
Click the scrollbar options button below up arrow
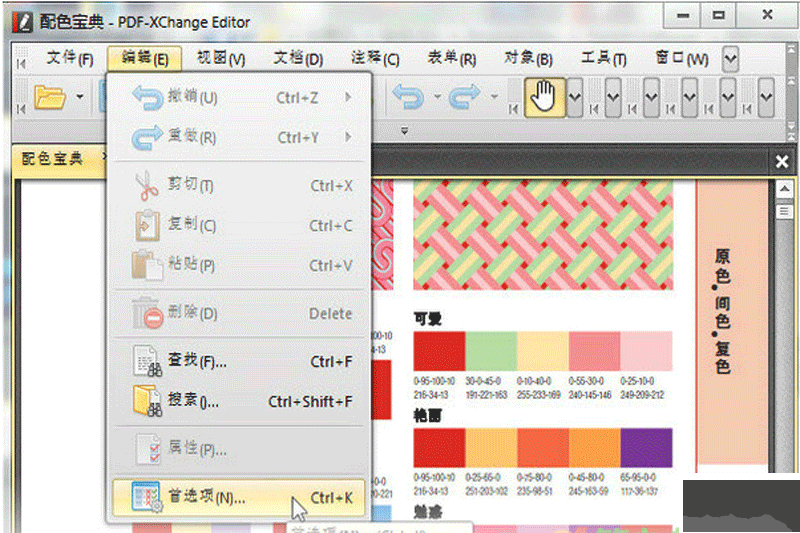click(784, 211)
